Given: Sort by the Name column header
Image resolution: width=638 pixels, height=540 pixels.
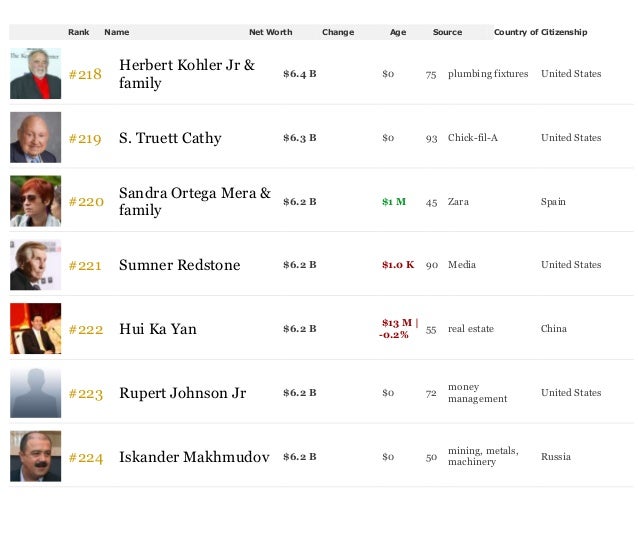Looking at the screenshot, I should point(117,32).
